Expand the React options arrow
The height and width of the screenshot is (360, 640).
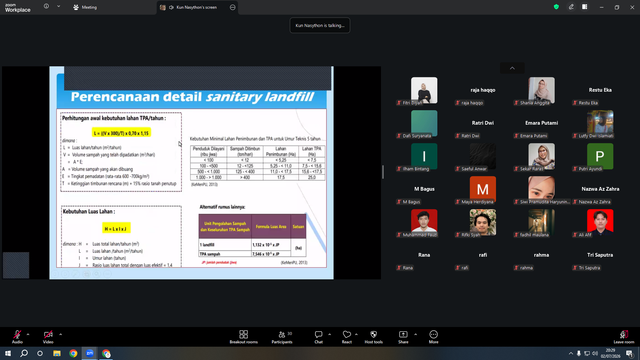(x=356, y=334)
